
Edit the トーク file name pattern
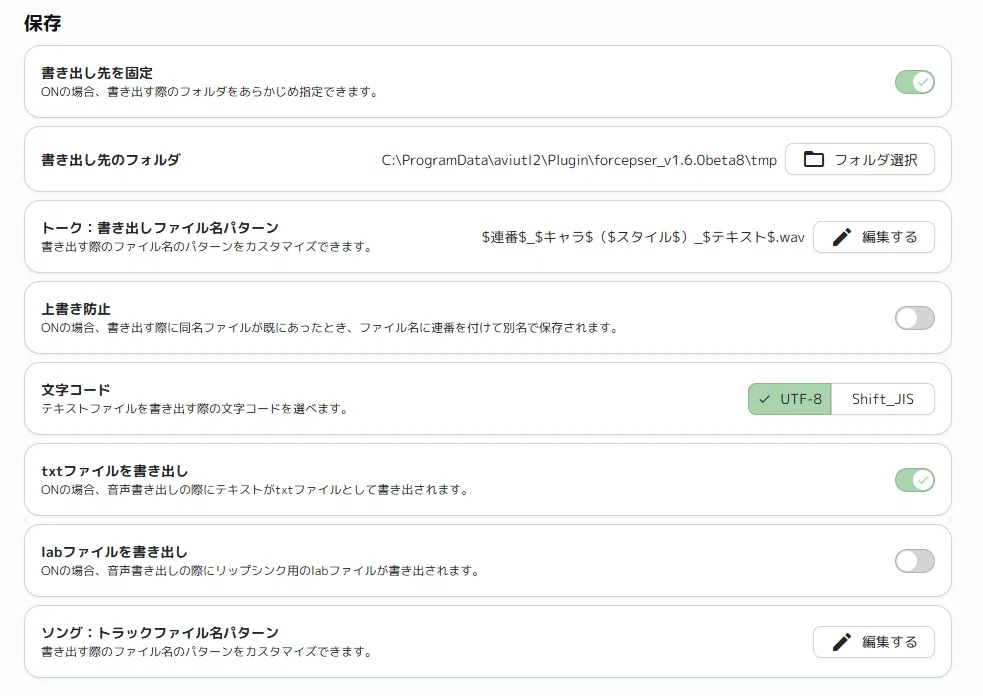pos(874,237)
